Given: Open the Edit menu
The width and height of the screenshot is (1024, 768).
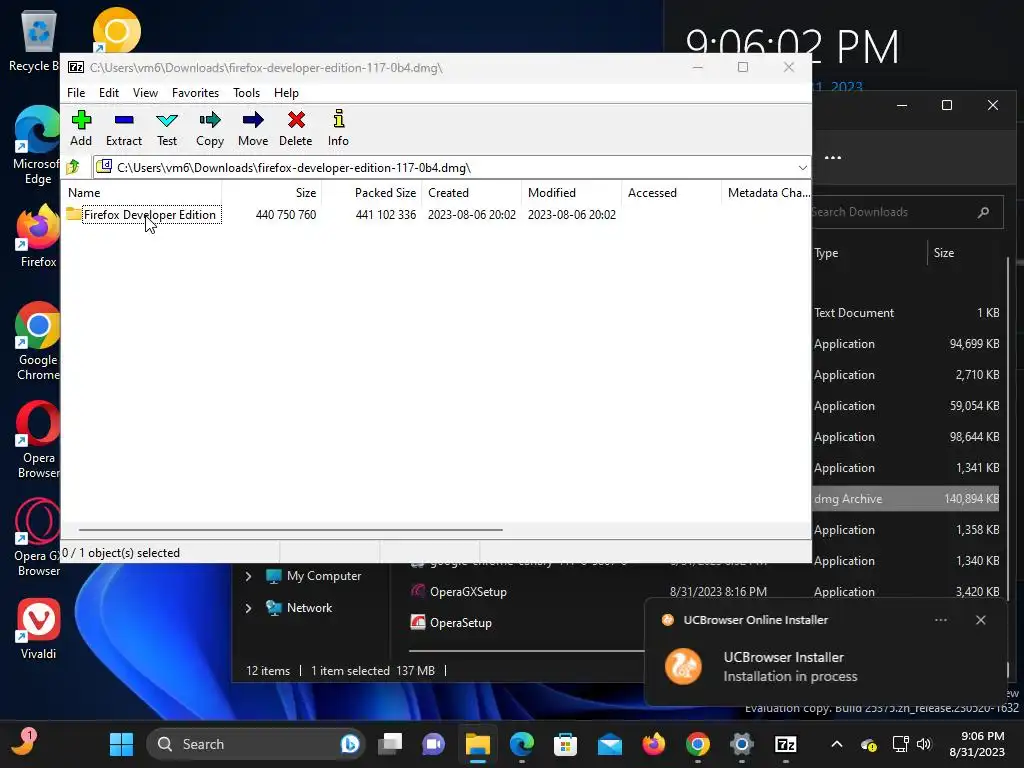Looking at the screenshot, I should (x=109, y=93).
